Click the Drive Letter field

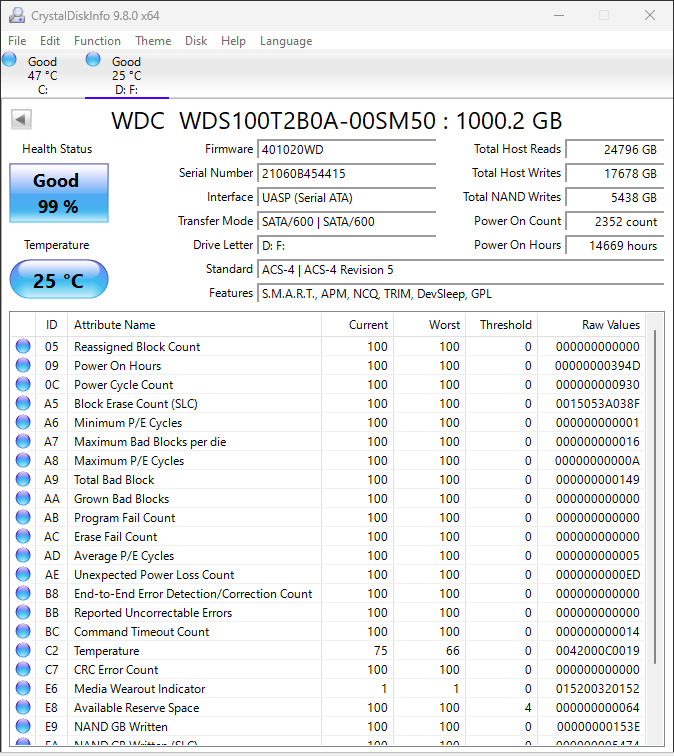click(x=347, y=246)
